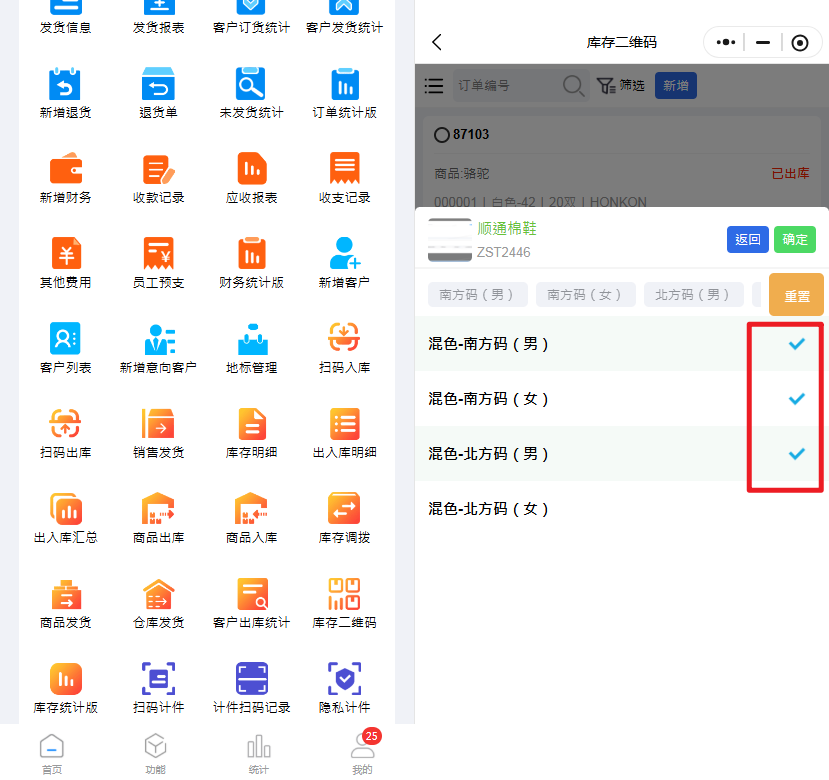Uncheck the 混色-南方码（男）option
The height and width of the screenshot is (780, 829).
point(620,344)
